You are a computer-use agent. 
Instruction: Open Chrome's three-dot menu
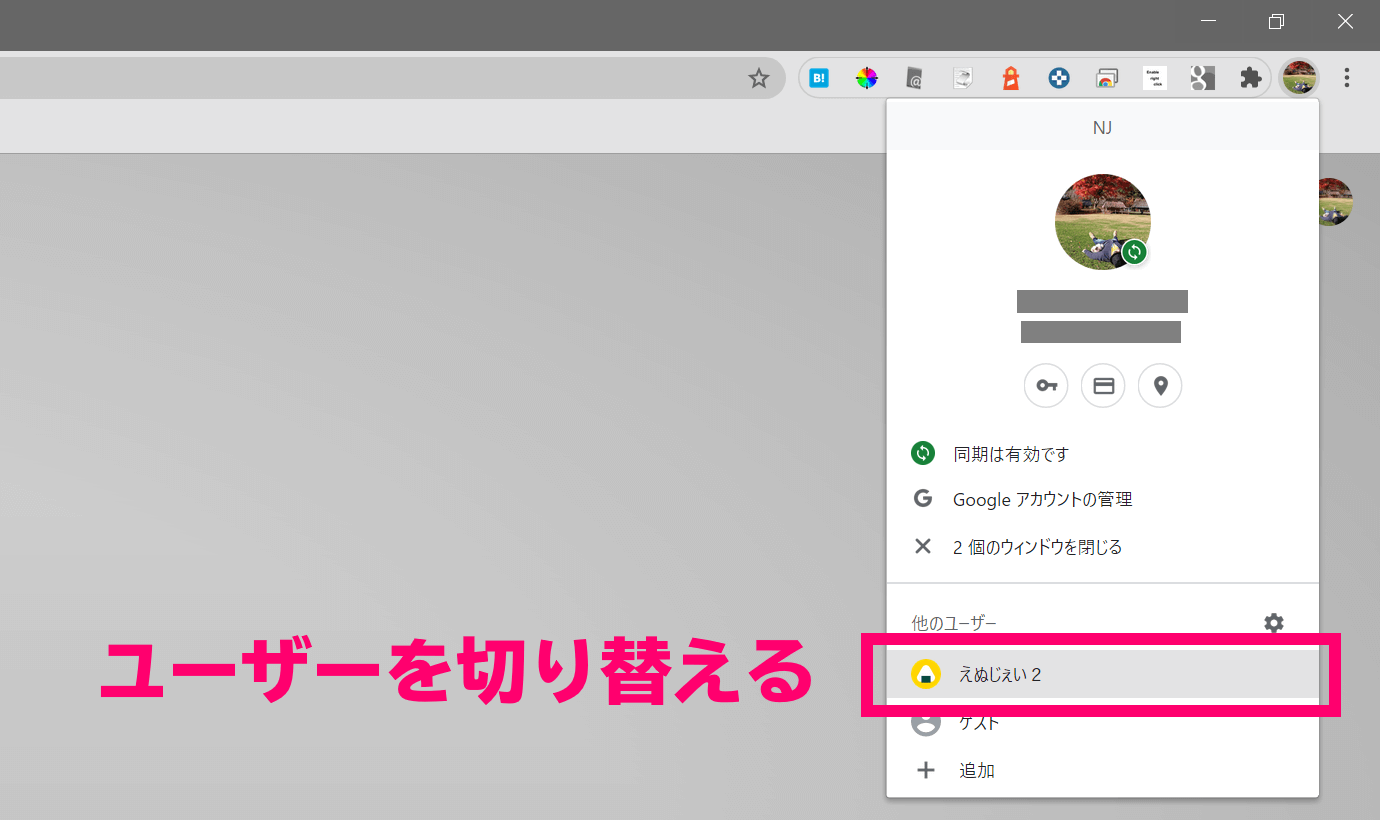[x=1347, y=77]
